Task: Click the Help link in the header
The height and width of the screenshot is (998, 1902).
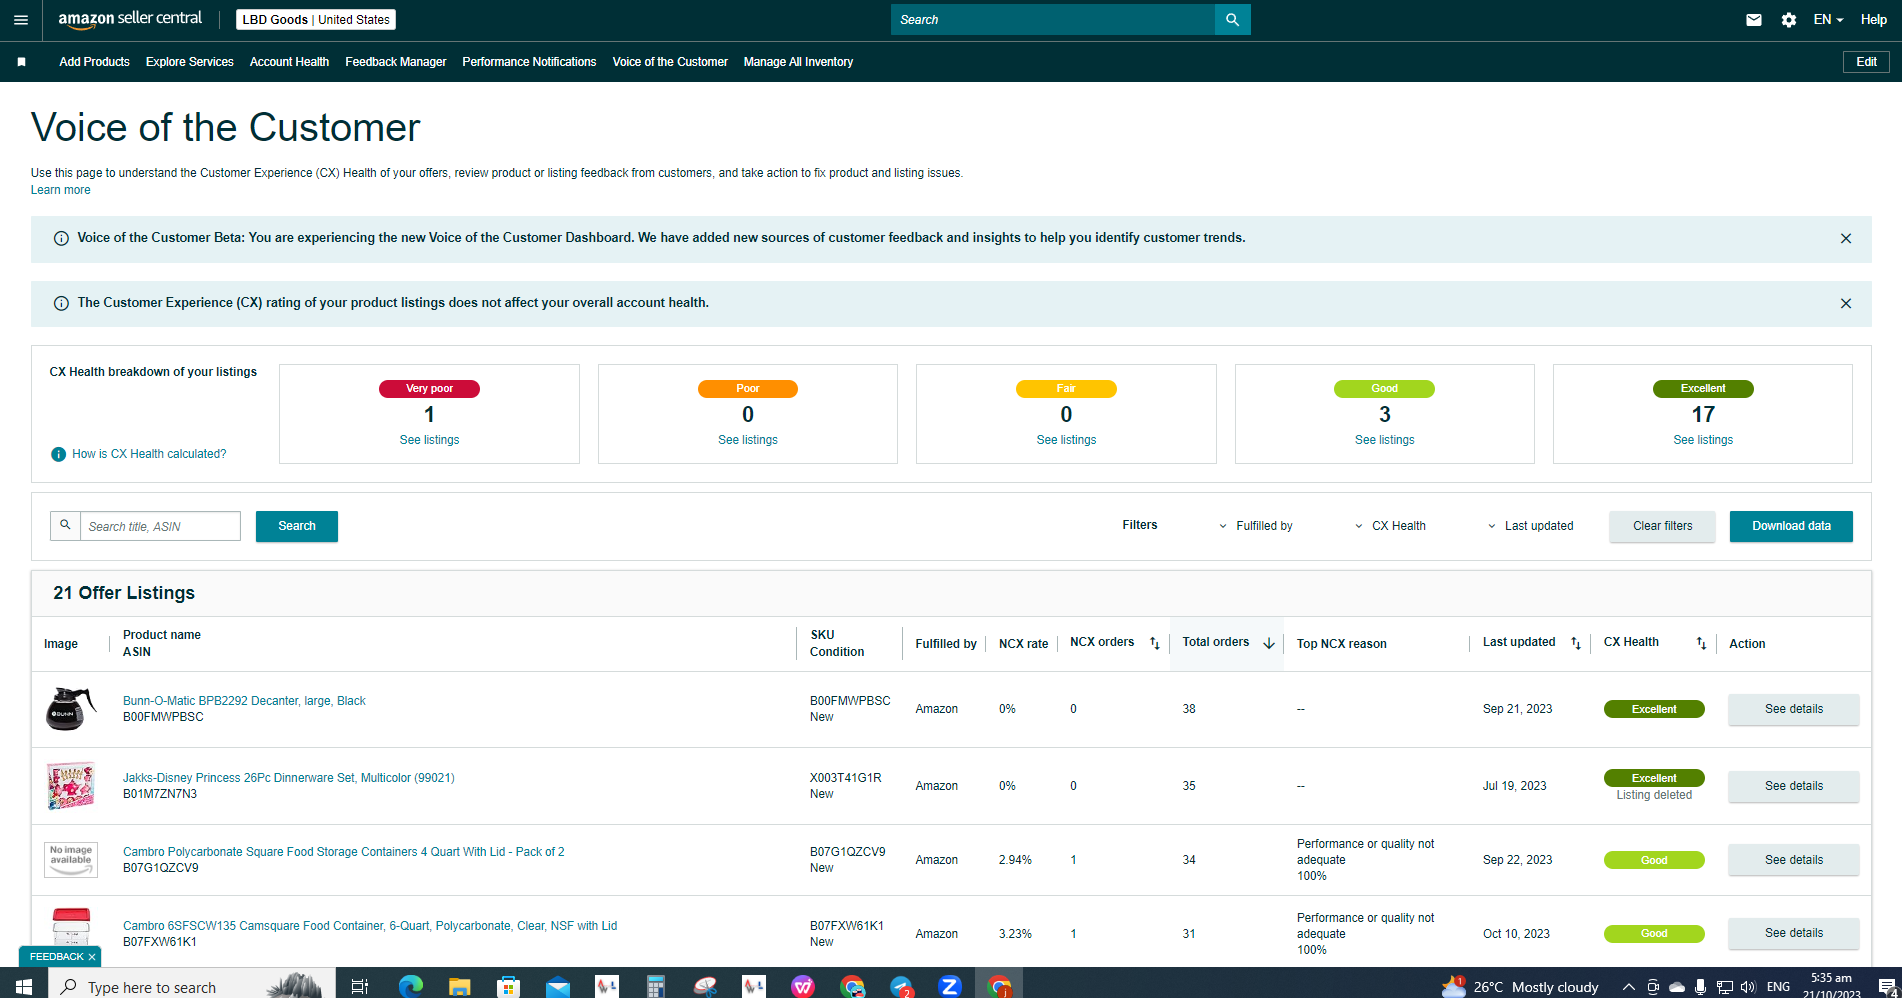Action: click(1873, 20)
